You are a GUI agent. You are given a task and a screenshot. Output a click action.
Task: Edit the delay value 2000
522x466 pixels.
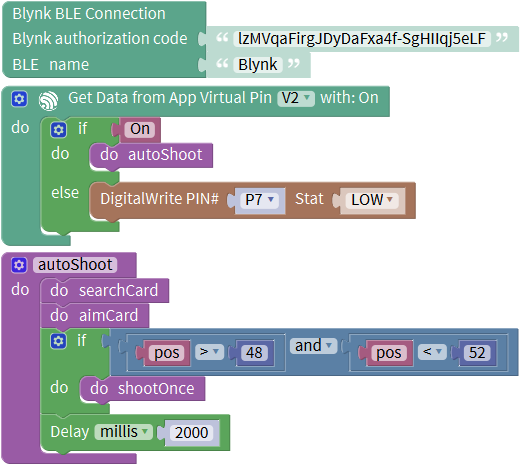tap(192, 433)
